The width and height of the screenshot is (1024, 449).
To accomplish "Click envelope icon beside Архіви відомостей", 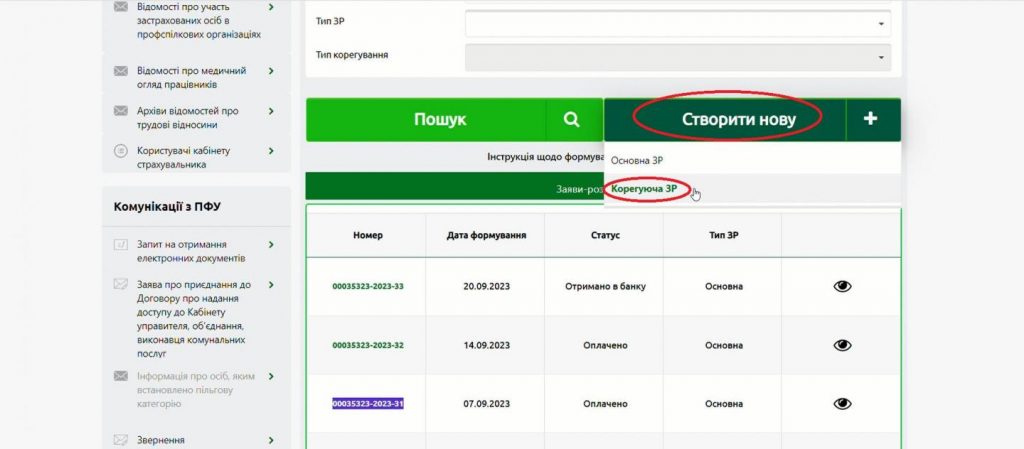I will (x=121, y=111).
